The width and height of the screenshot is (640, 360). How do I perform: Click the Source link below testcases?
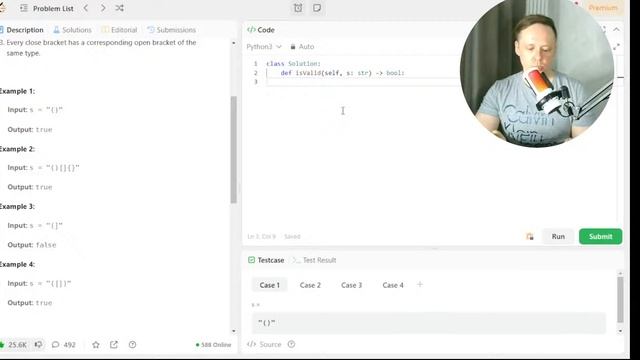pos(264,344)
